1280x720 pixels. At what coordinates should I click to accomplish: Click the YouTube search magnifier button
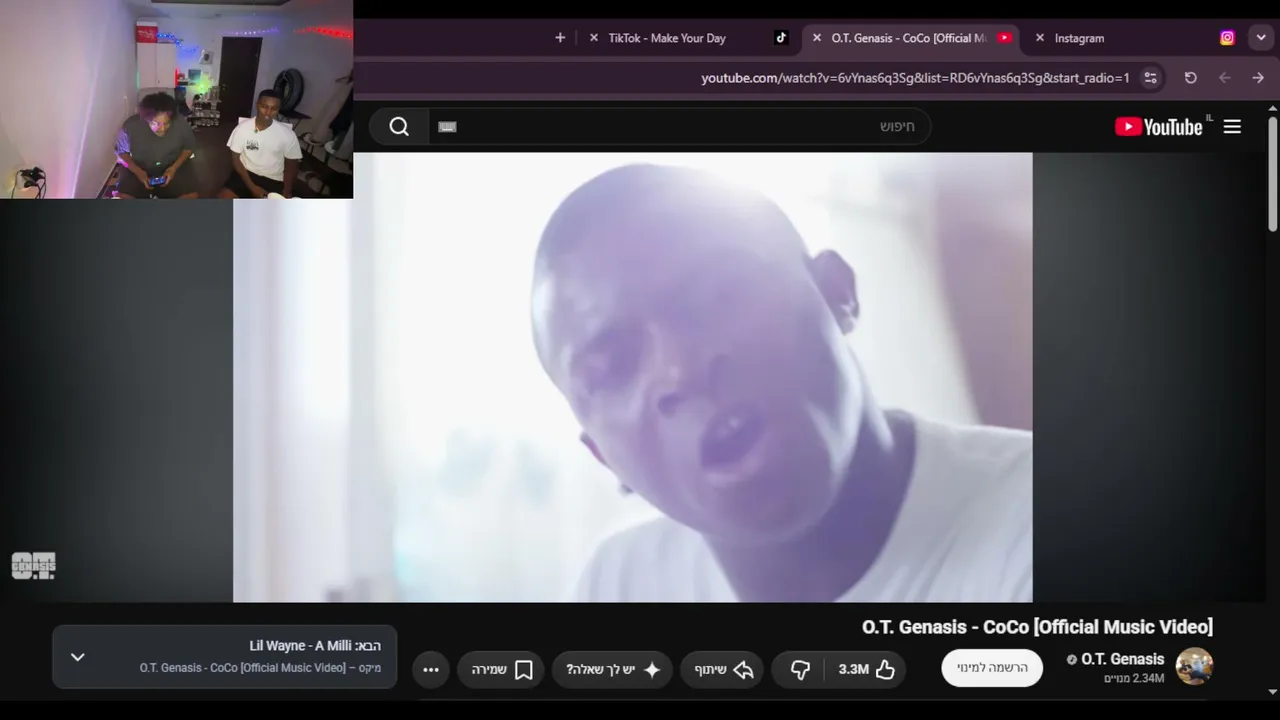click(x=399, y=126)
